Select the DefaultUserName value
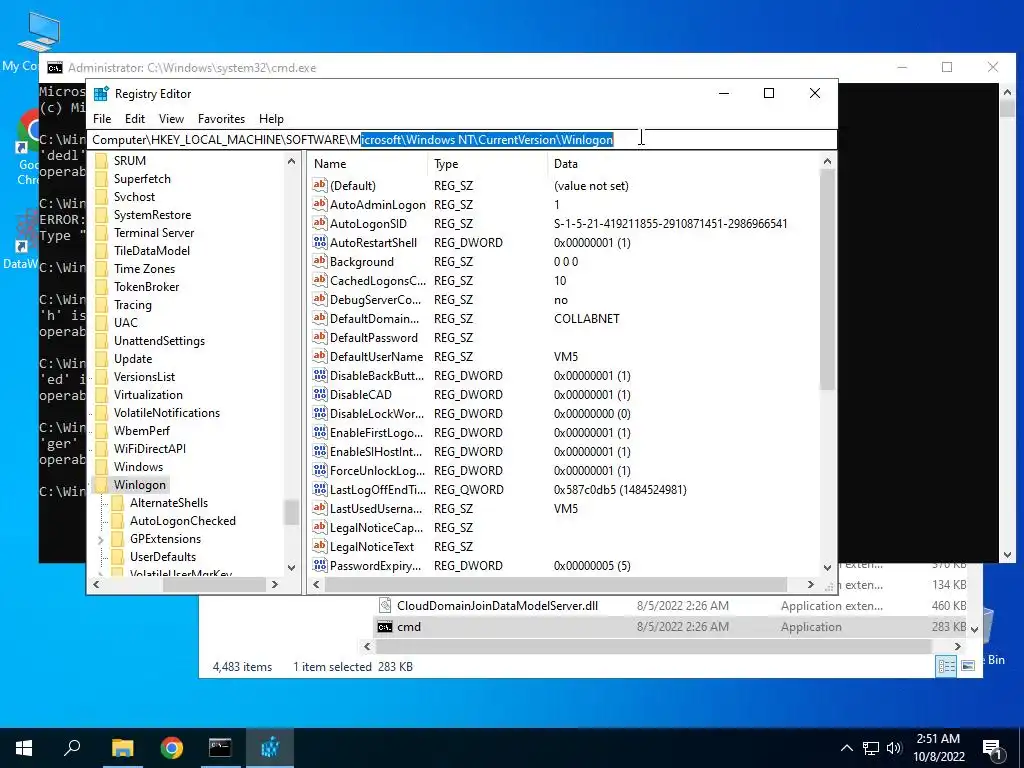This screenshot has width=1024, height=768. 376,357
